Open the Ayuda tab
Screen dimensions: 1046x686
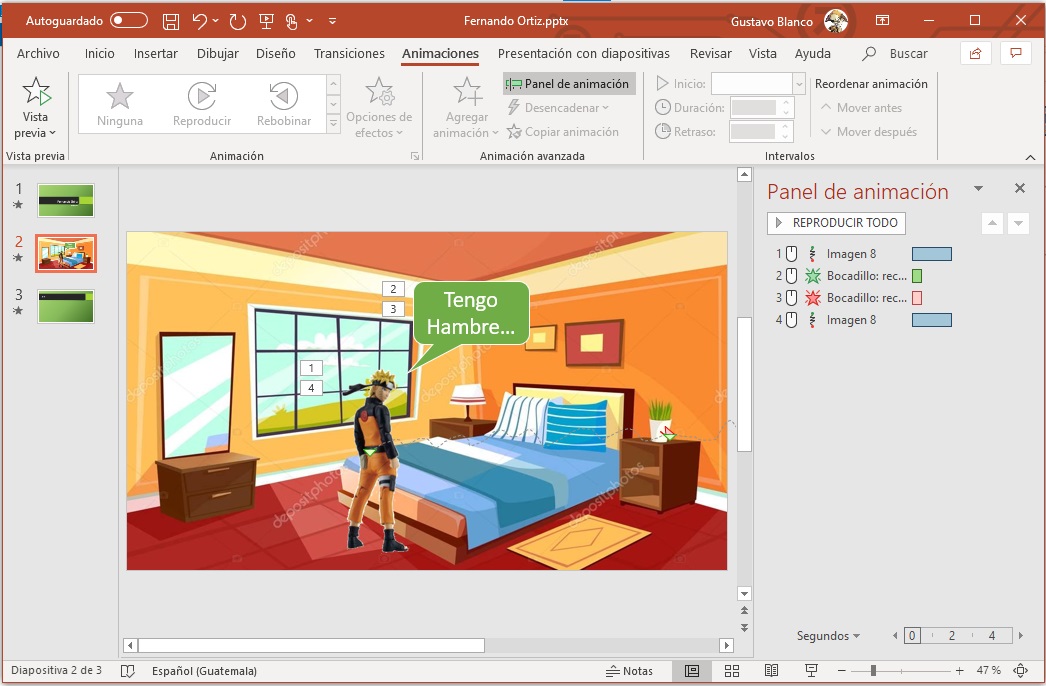pos(813,53)
